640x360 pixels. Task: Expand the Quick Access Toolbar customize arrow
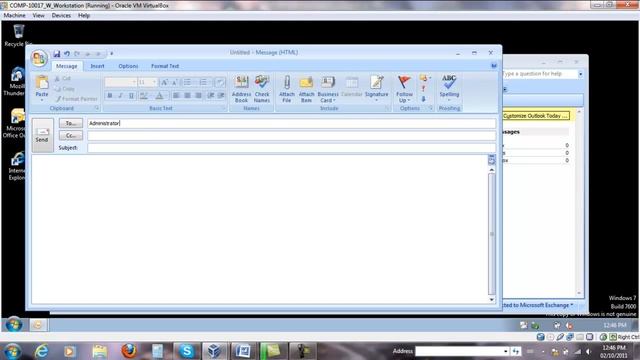click(111, 53)
